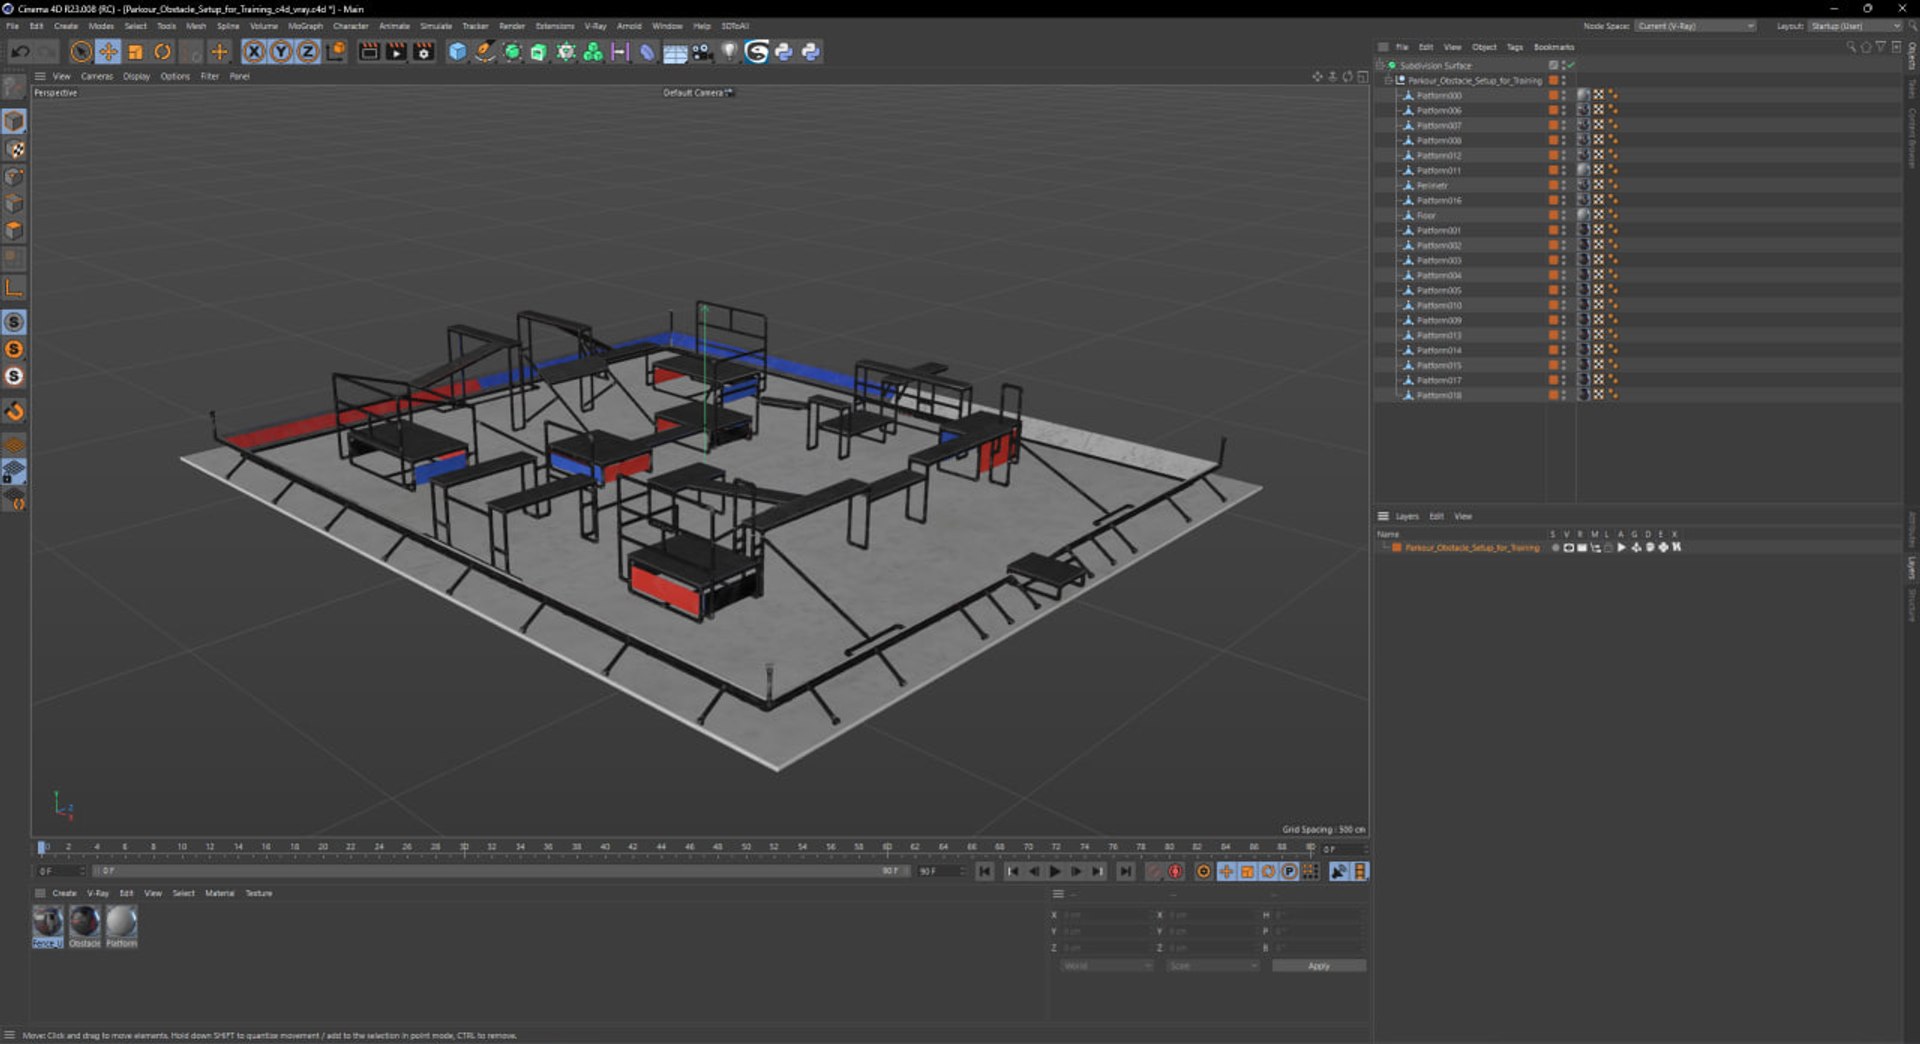Image resolution: width=1920 pixels, height=1044 pixels.
Task: Open the viewport Default Camera dropdown
Action: [698, 93]
